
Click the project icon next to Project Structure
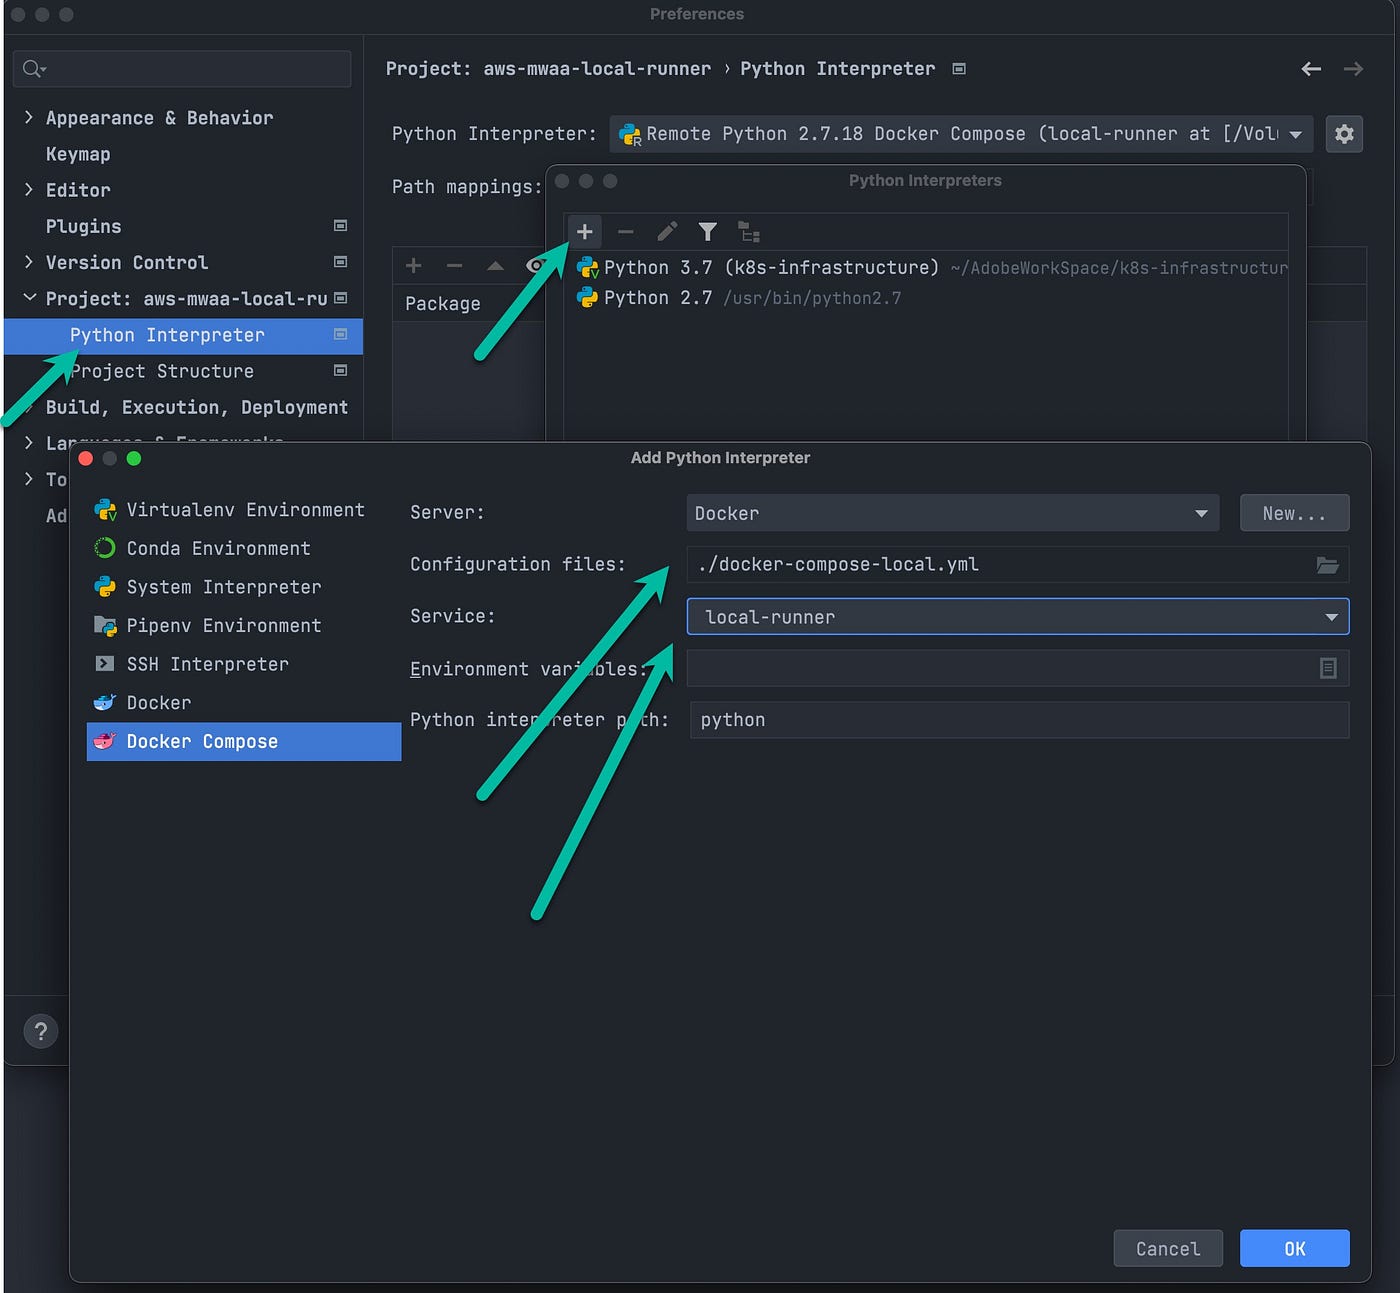pyautogui.click(x=340, y=370)
